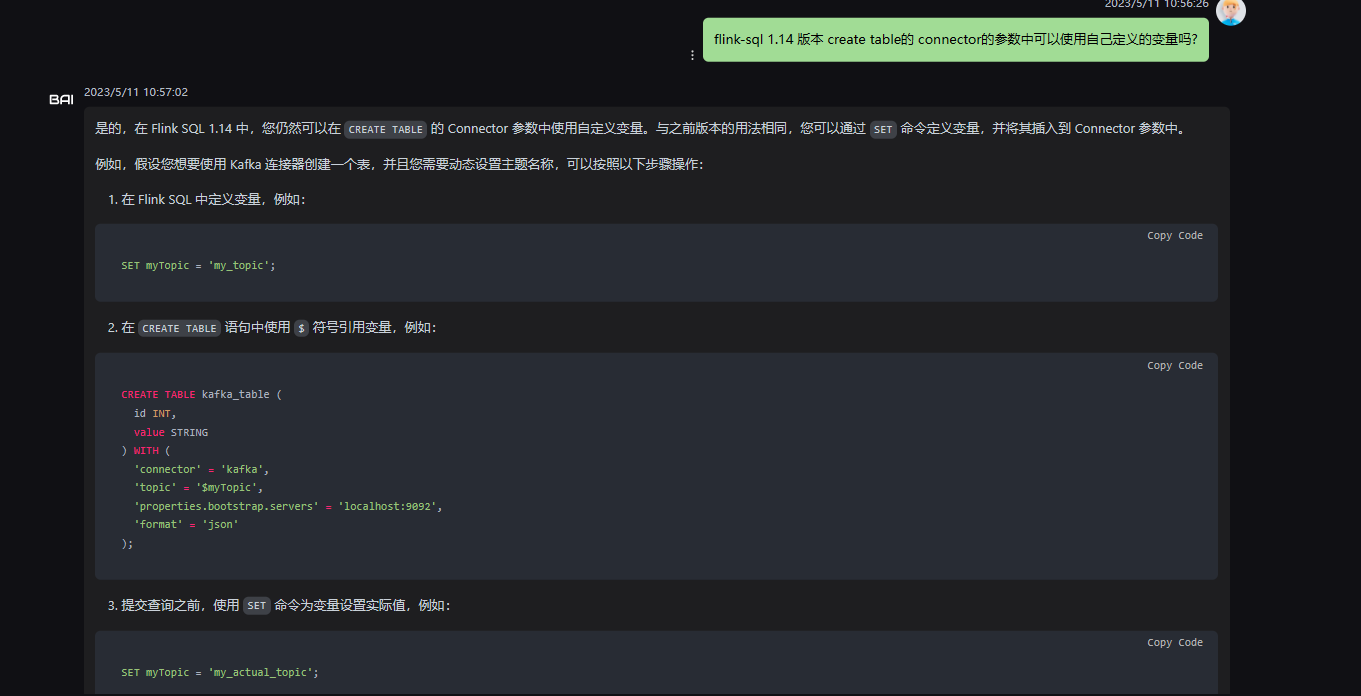Click the code line ) WITH (
The image size is (1361, 696).
coord(146,451)
